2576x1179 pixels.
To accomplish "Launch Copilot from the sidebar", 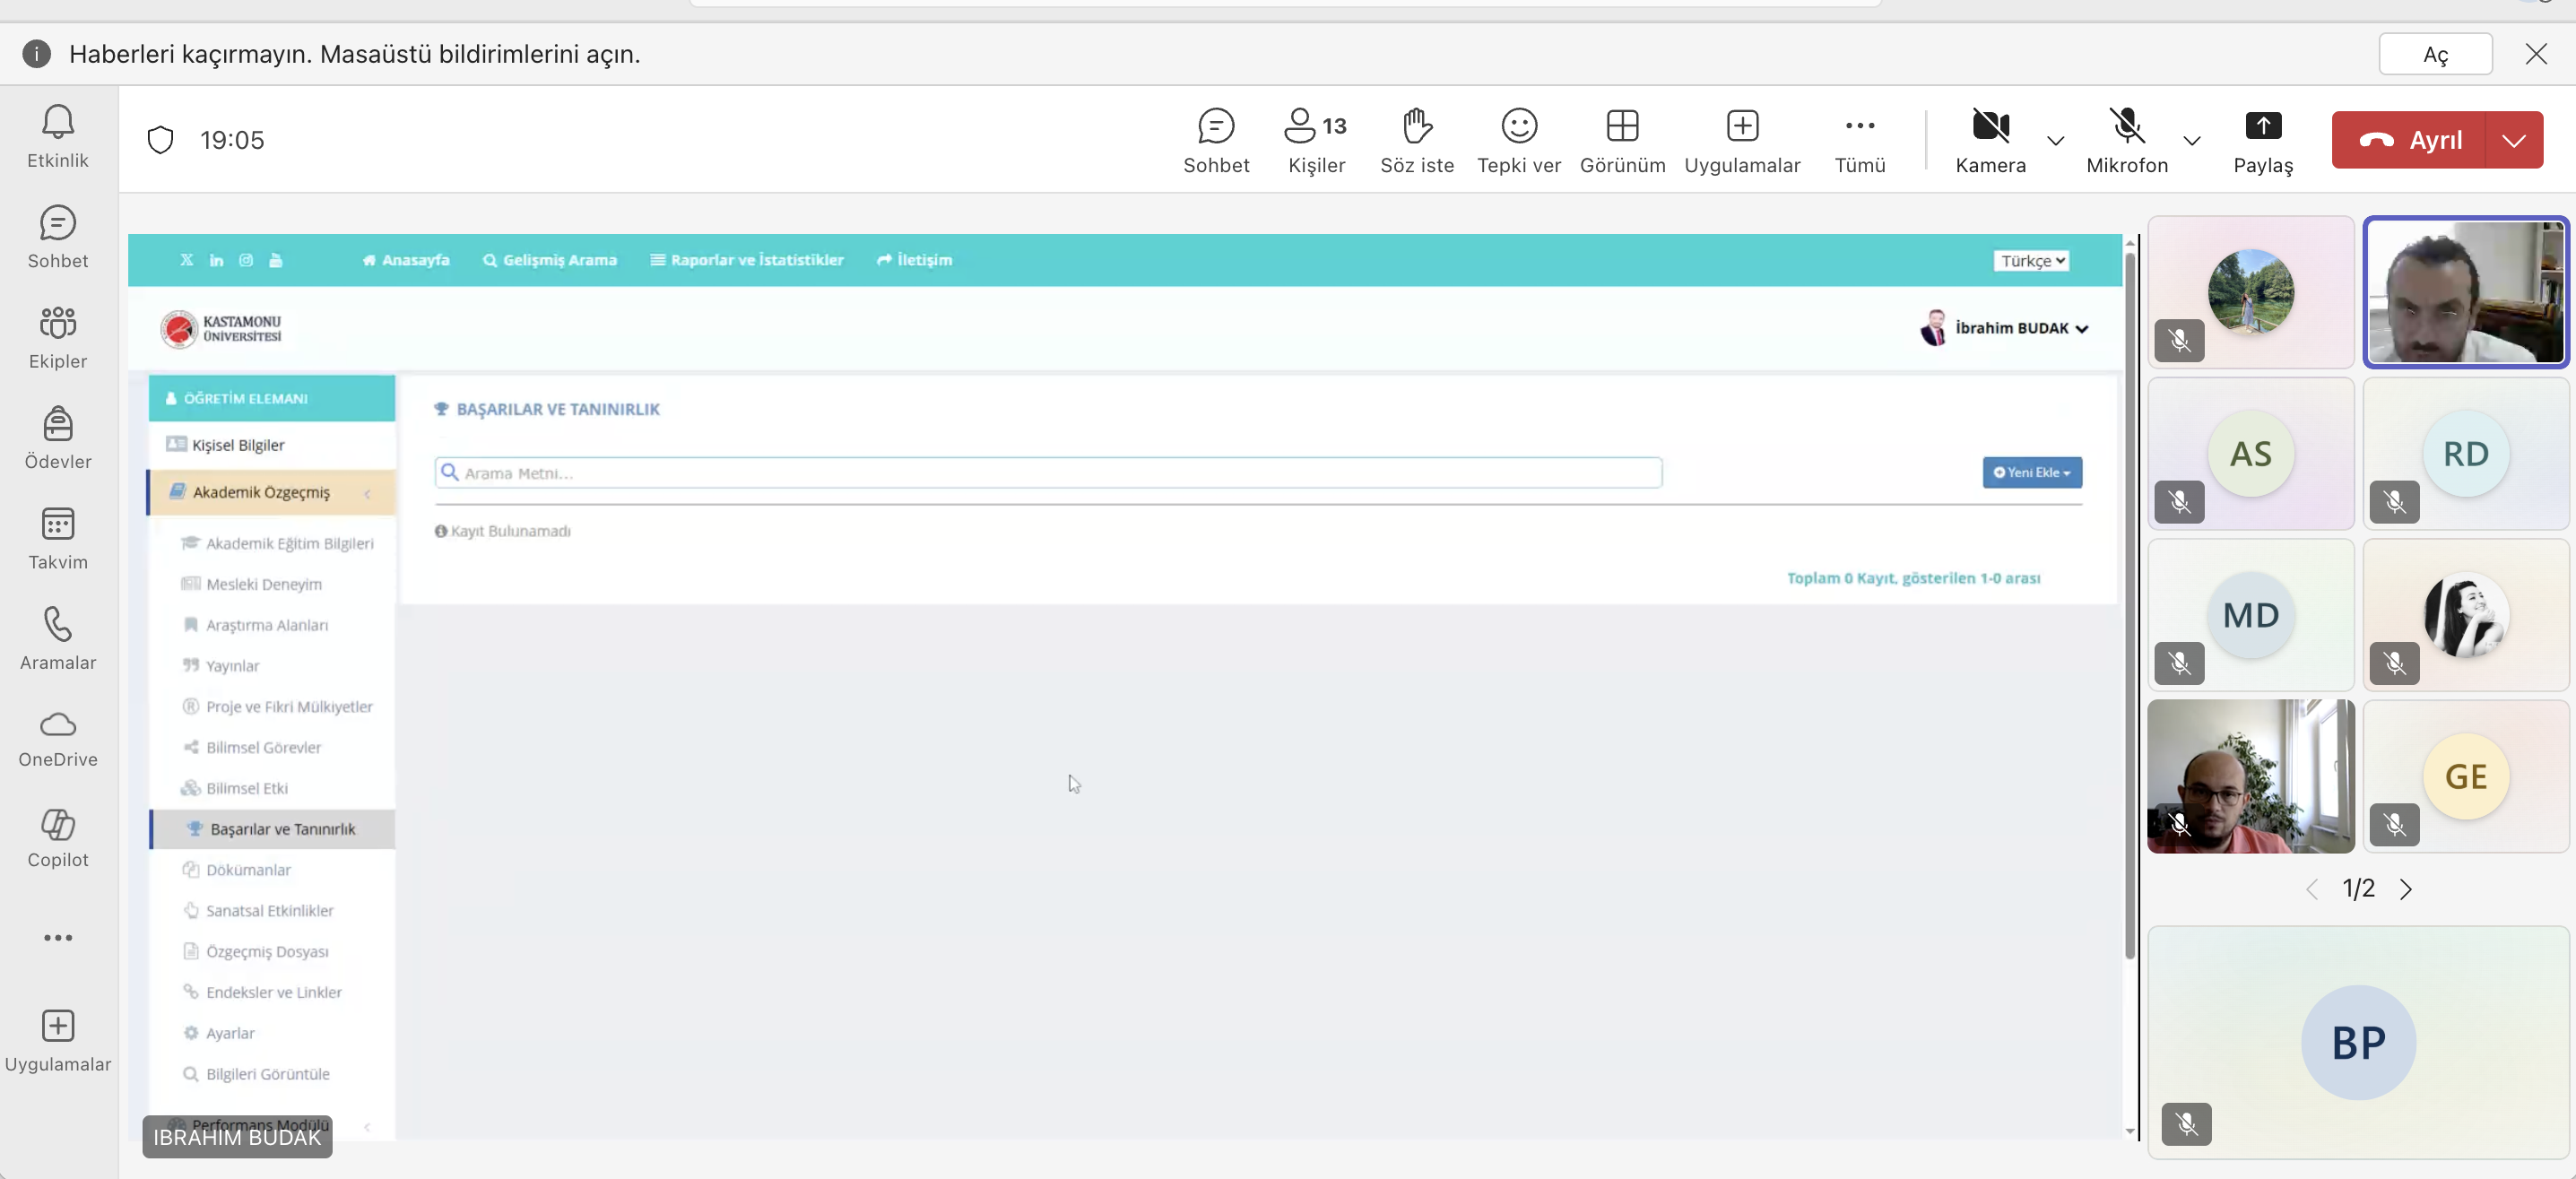I will click(x=58, y=839).
